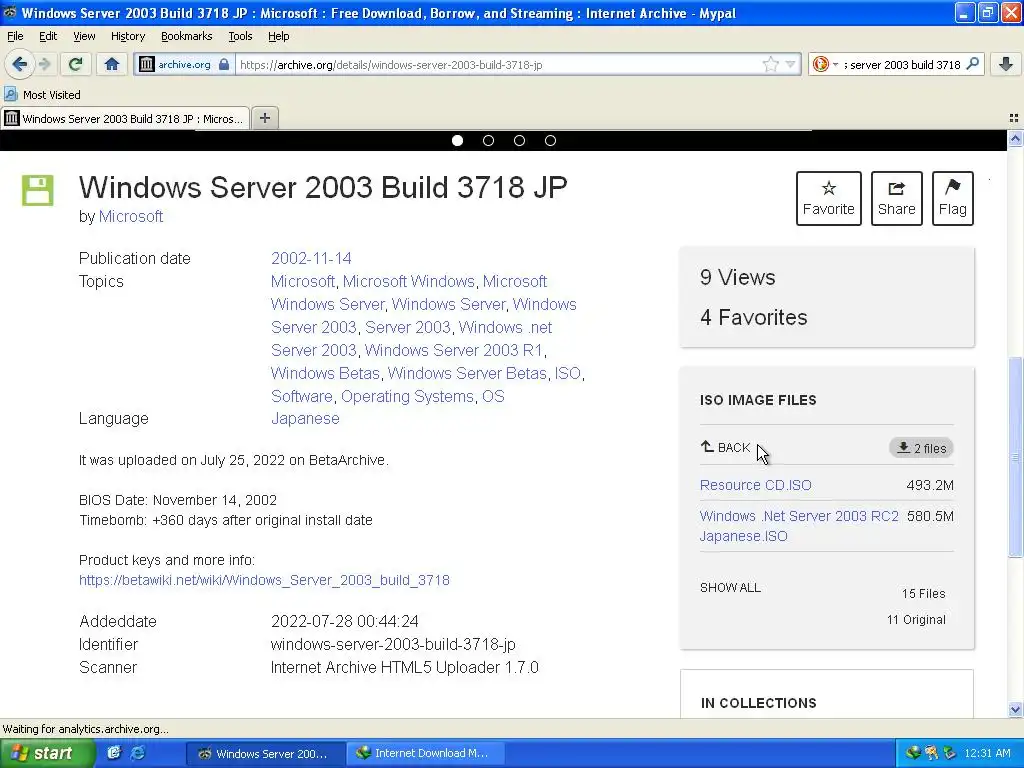Open the Bookmarks menu
The height and width of the screenshot is (768, 1024).
[186, 36]
